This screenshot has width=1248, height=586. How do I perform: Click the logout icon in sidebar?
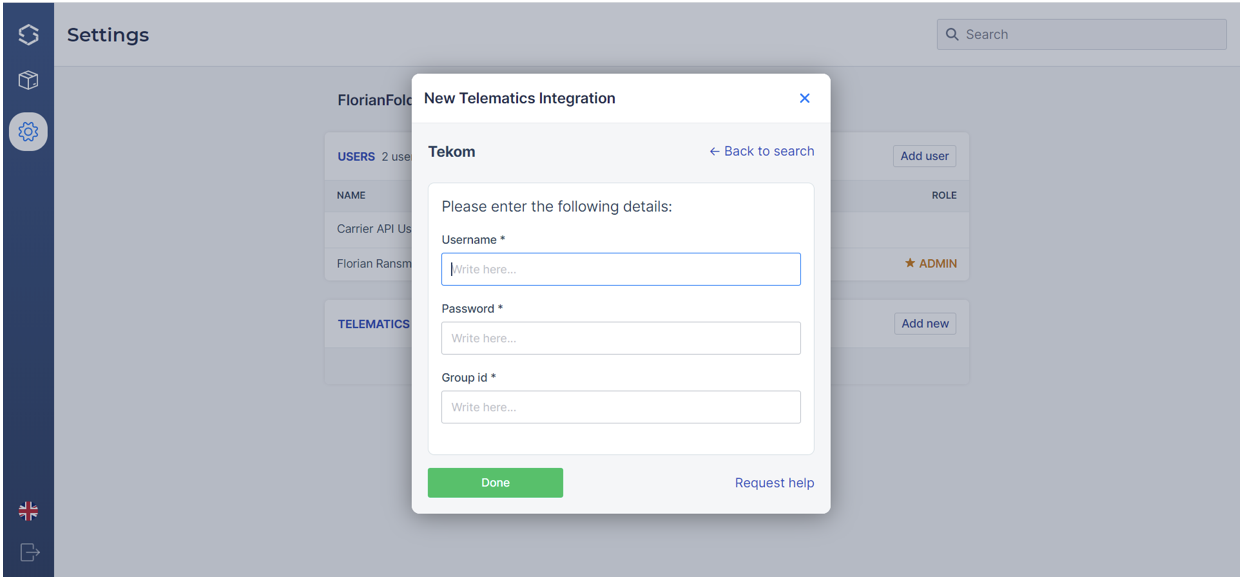point(29,552)
